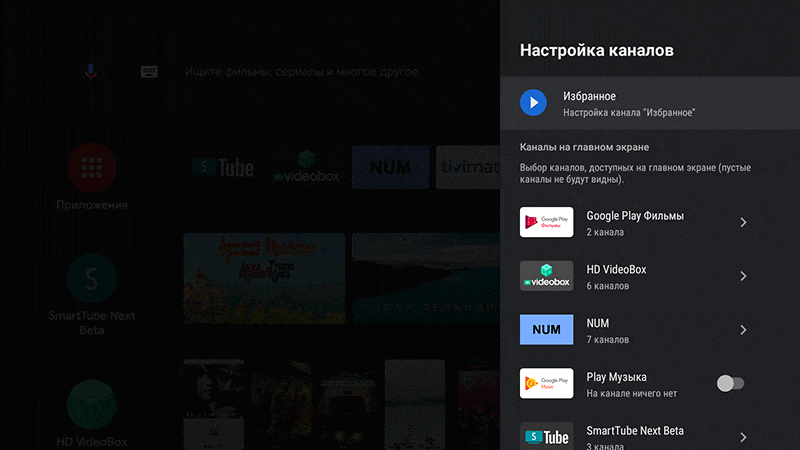Click the NUM logo icon in the channel list

[546, 330]
